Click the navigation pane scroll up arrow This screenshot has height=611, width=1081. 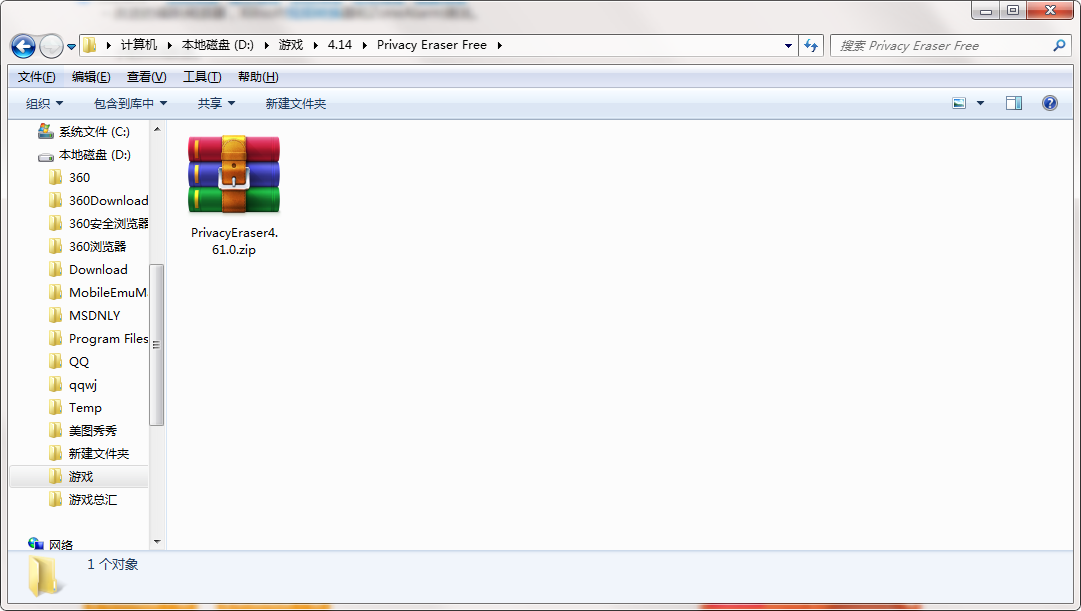(157, 129)
